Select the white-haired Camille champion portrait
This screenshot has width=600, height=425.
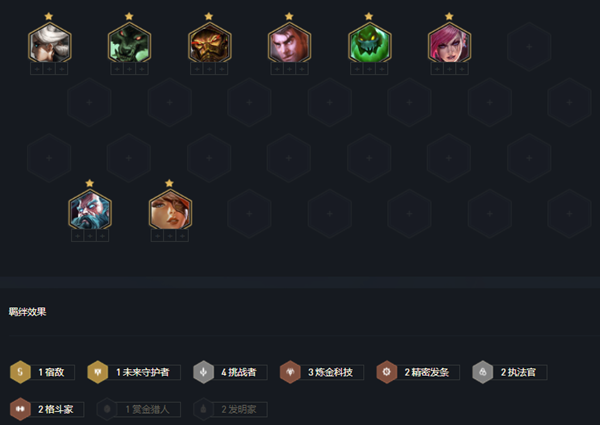[x=49, y=43]
